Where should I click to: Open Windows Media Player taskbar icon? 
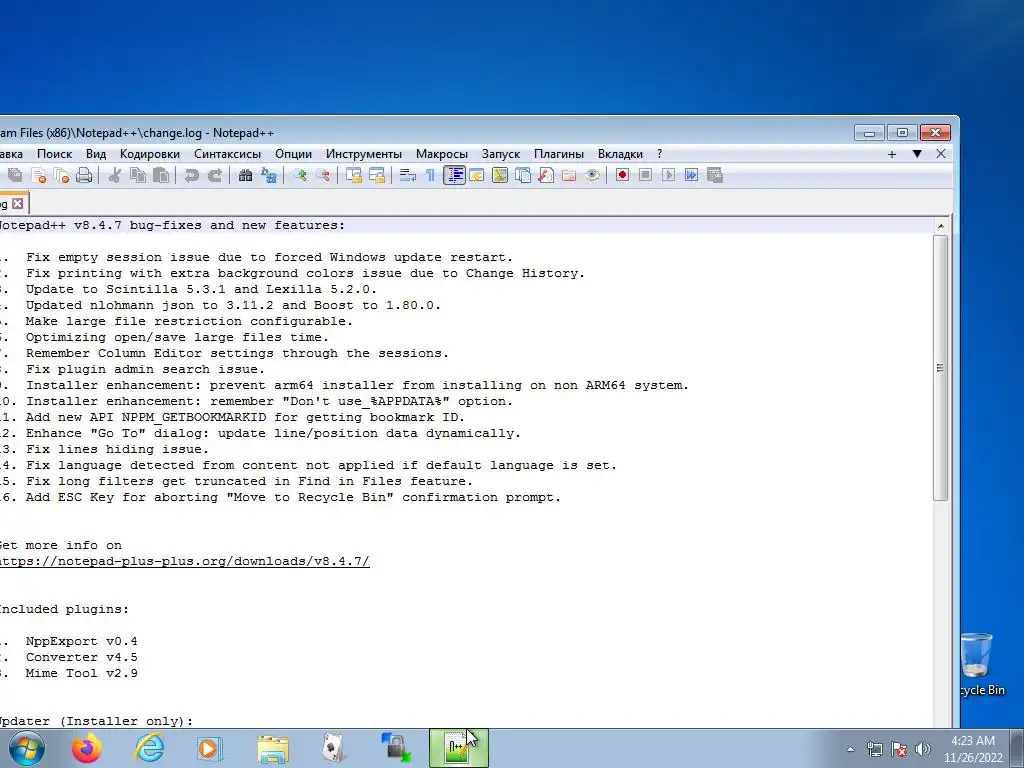pyautogui.click(x=210, y=748)
